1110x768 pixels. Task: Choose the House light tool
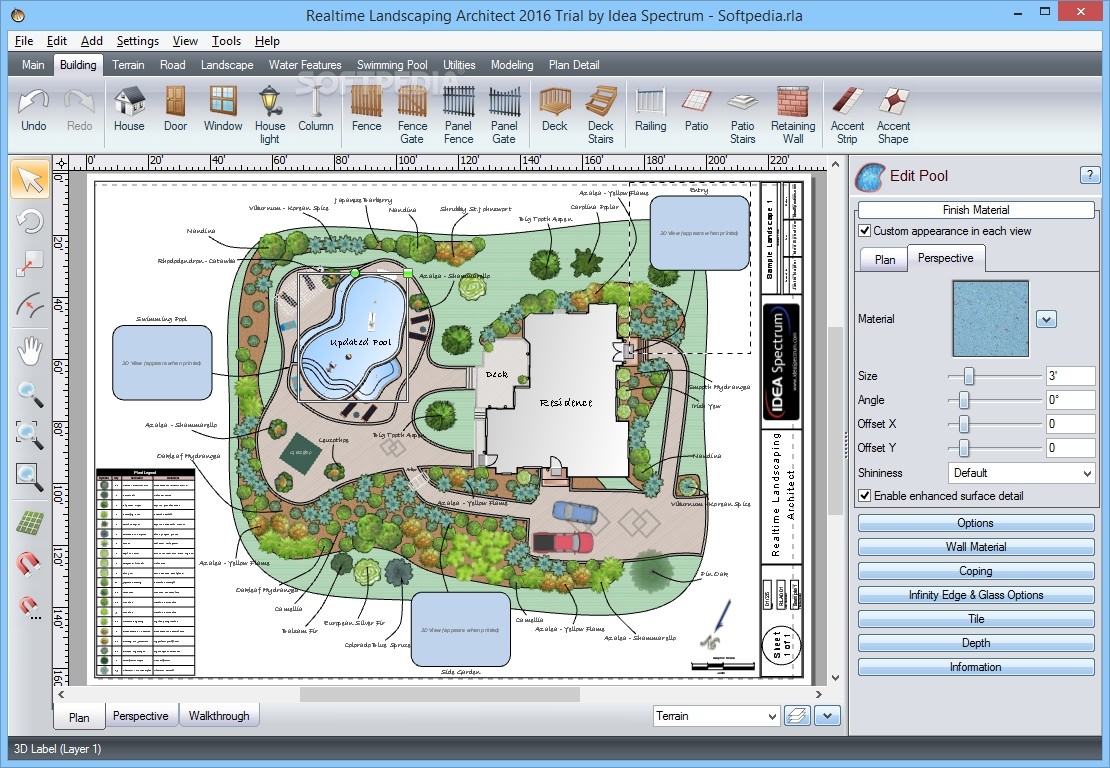(x=270, y=115)
